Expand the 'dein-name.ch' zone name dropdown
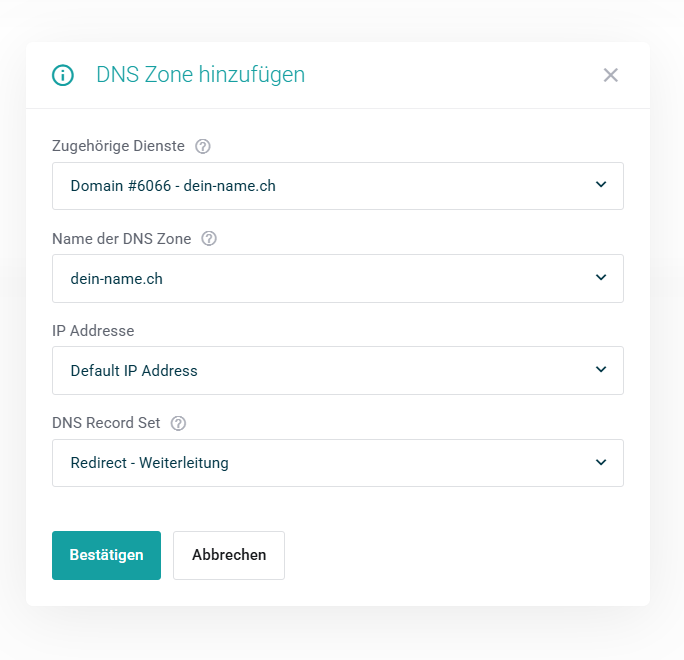This screenshot has width=684, height=660. (x=337, y=279)
